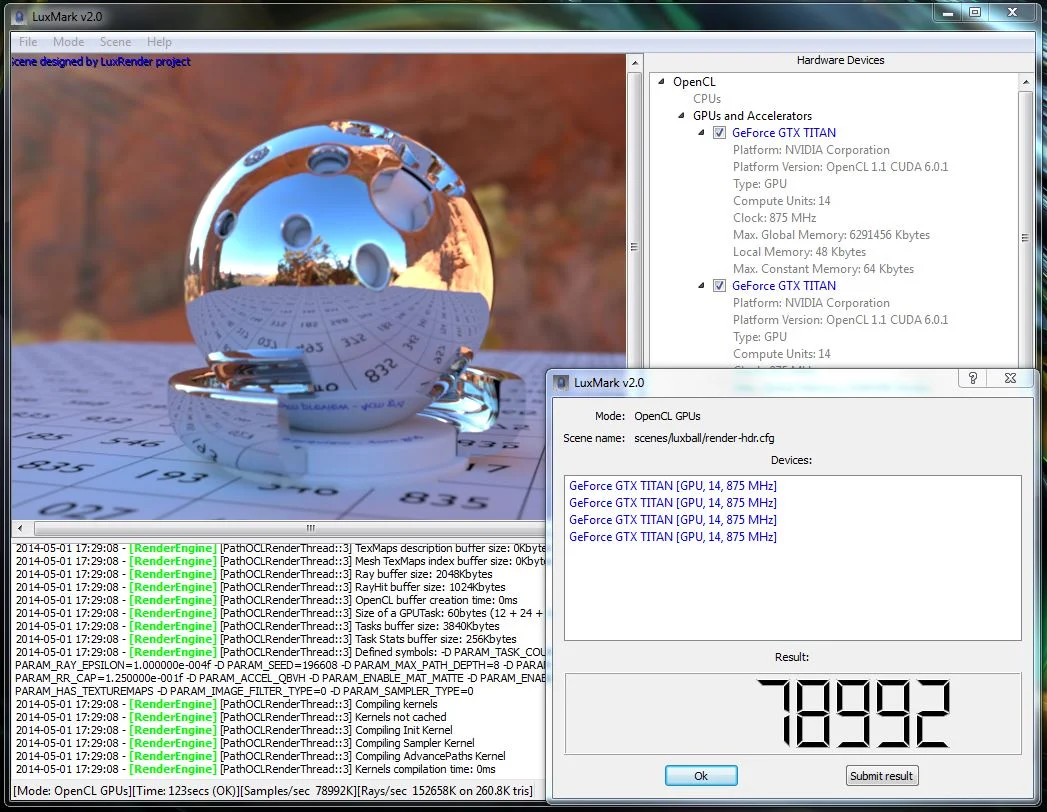The image size is (1047, 812).
Task: Click the LuxMark icon in result dialog title
Action: point(562,383)
